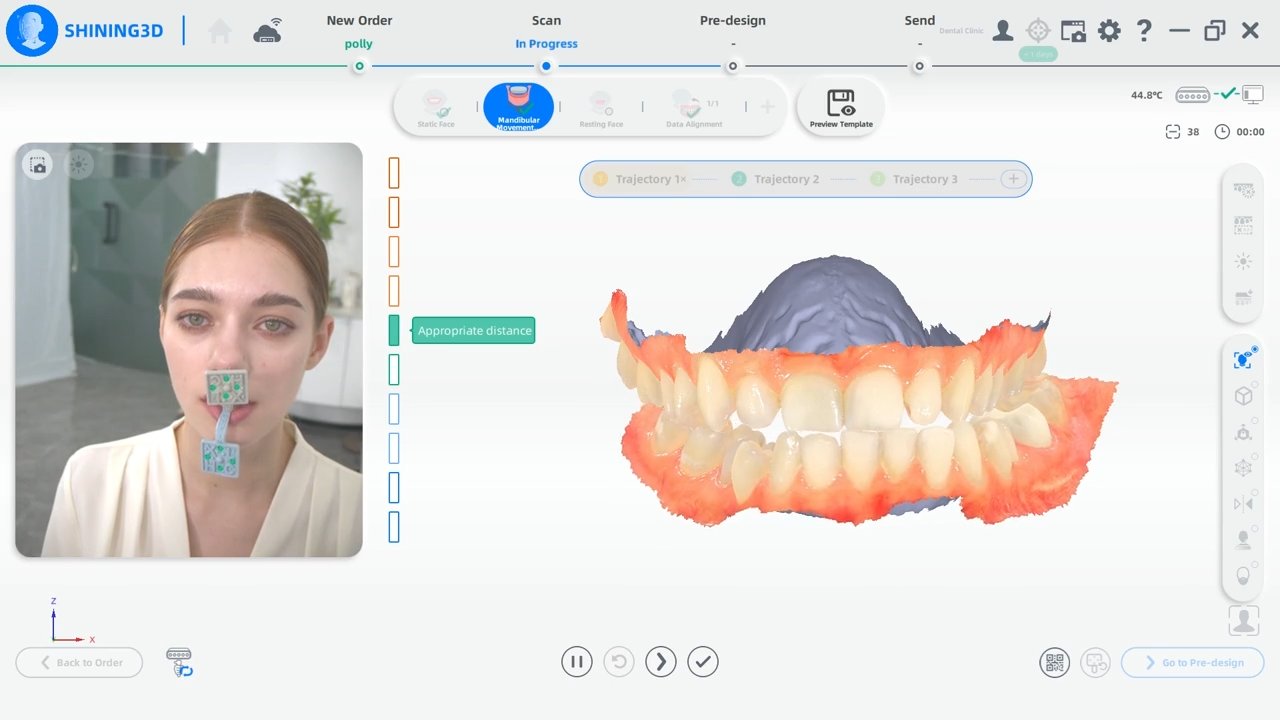
Task: Confirm the scan with the checkmark icon
Action: point(703,661)
